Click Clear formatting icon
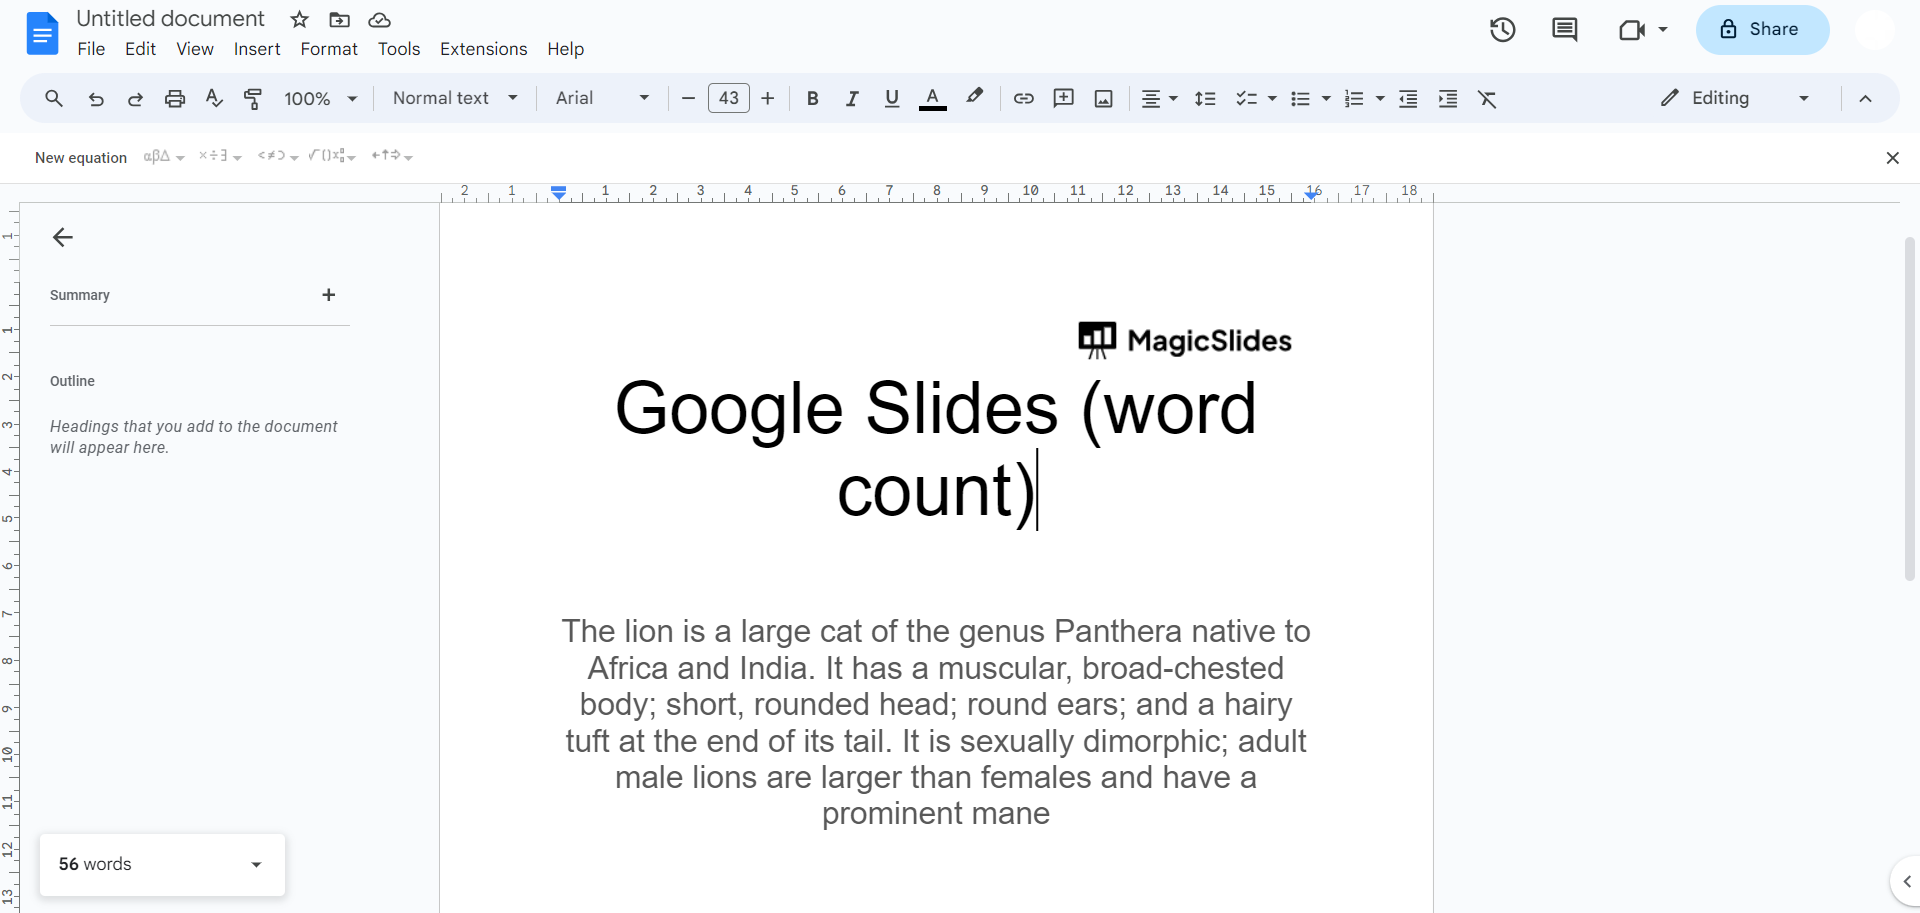 tap(1487, 98)
